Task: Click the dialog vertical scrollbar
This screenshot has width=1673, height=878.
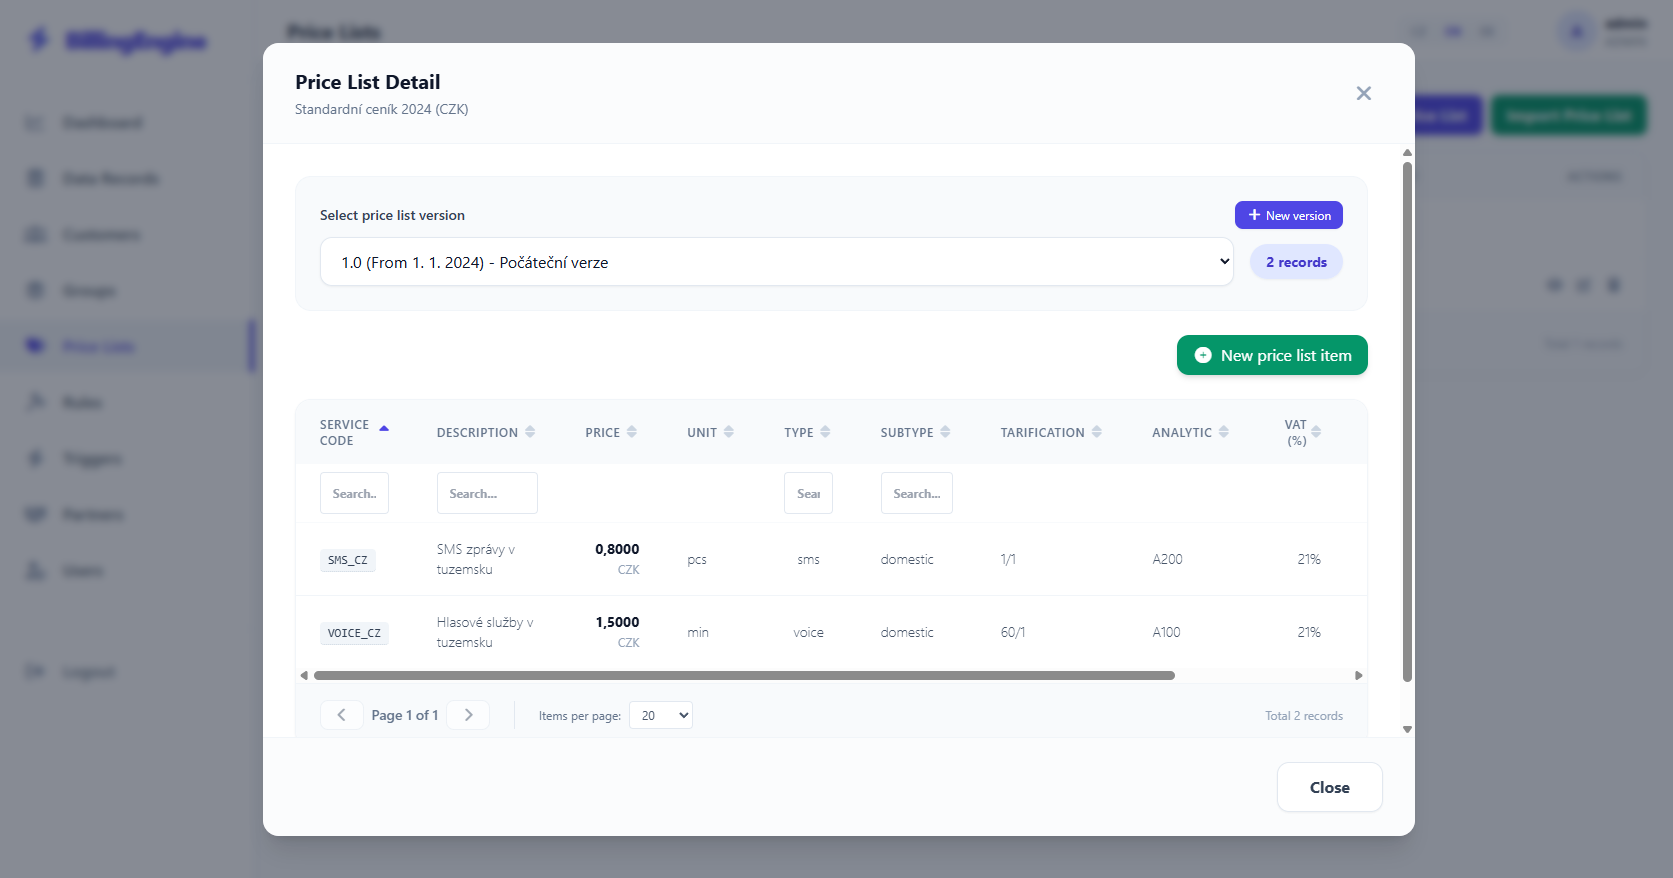Action: [x=1407, y=421]
